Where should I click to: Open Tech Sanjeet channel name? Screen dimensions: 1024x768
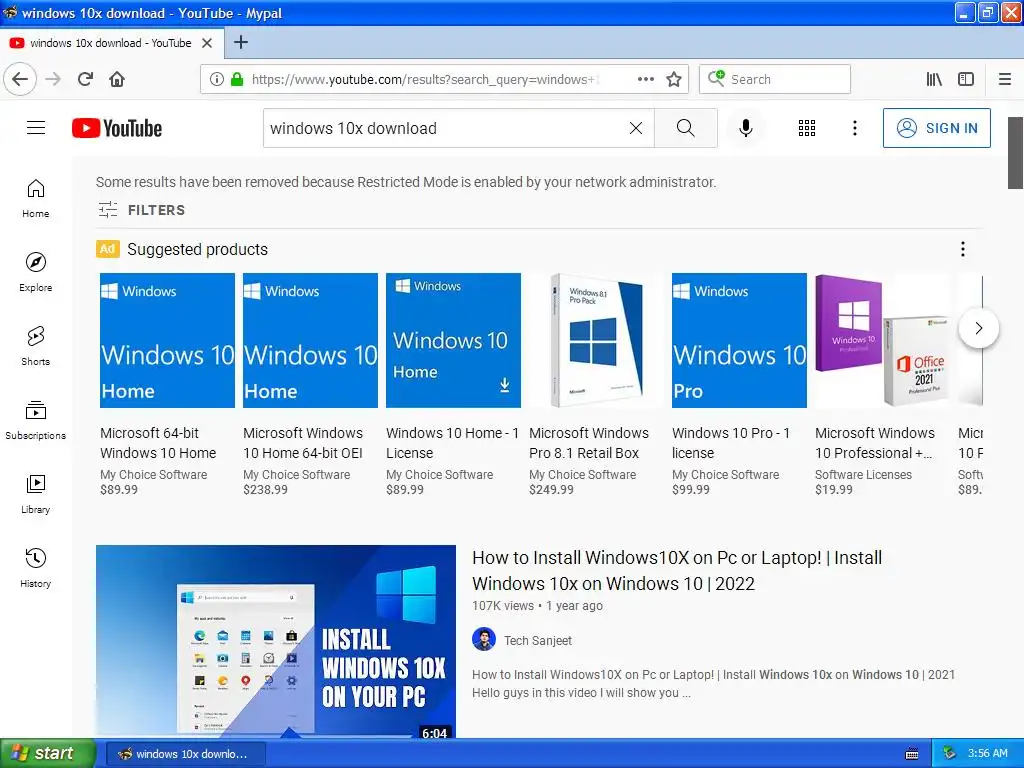tap(537, 641)
